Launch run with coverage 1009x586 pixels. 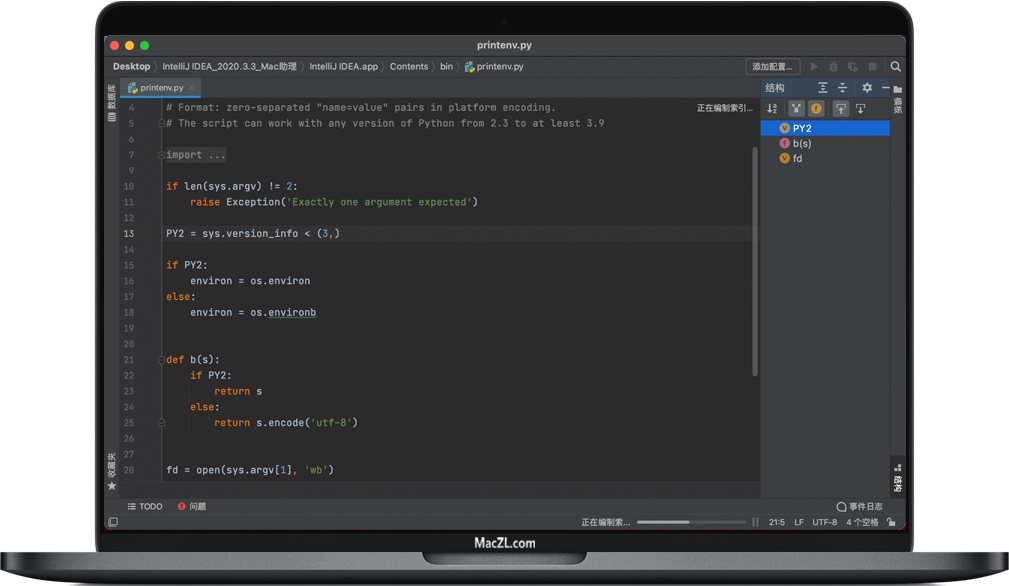pos(851,67)
